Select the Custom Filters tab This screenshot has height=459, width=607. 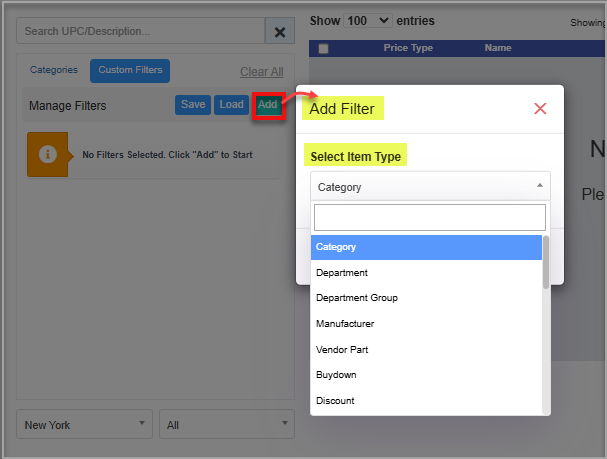coord(130,70)
